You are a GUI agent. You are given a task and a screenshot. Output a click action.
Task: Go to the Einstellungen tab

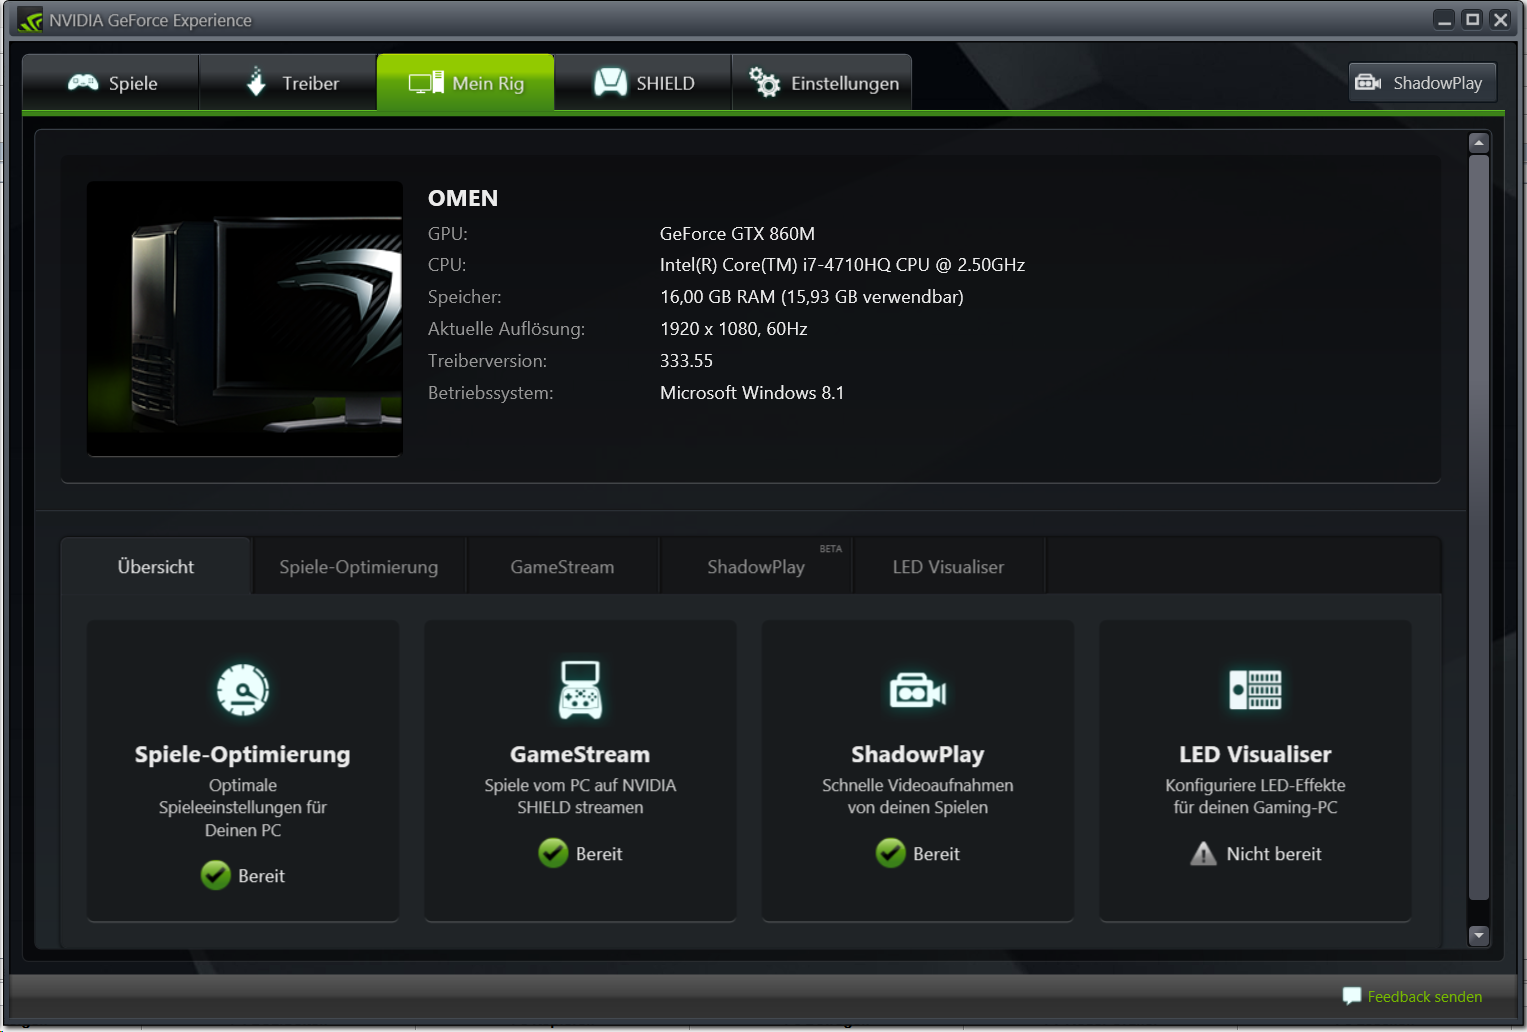pyautogui.click(x=823, y=83)
